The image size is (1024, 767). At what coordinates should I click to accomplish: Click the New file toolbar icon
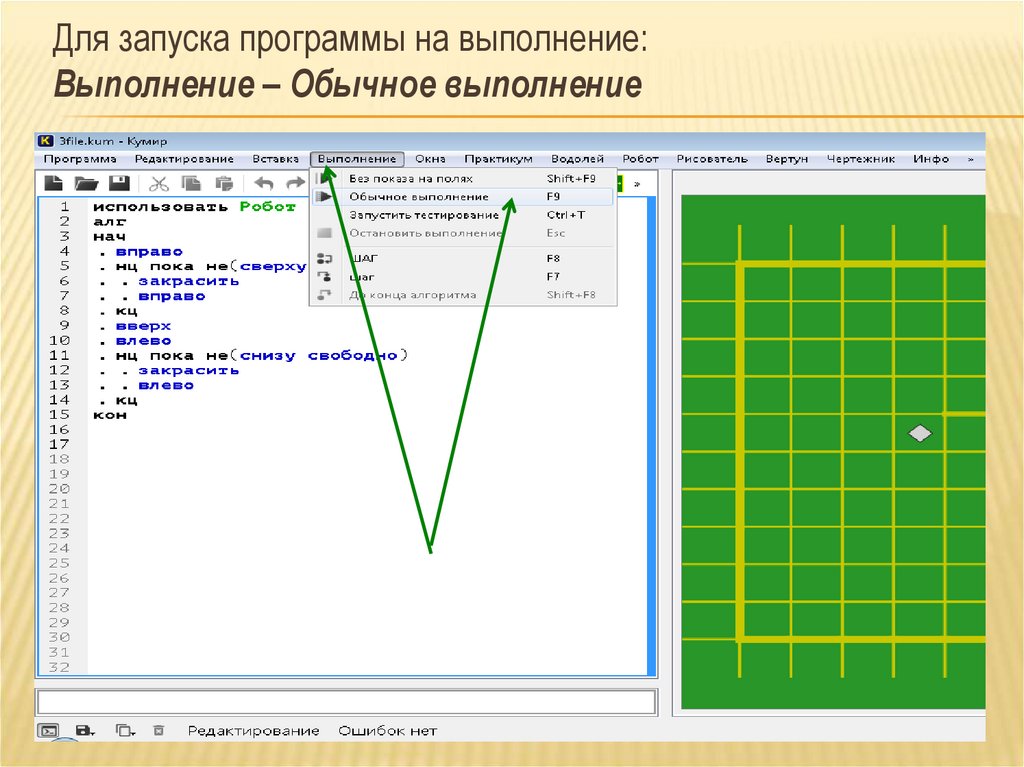(54, 183)
